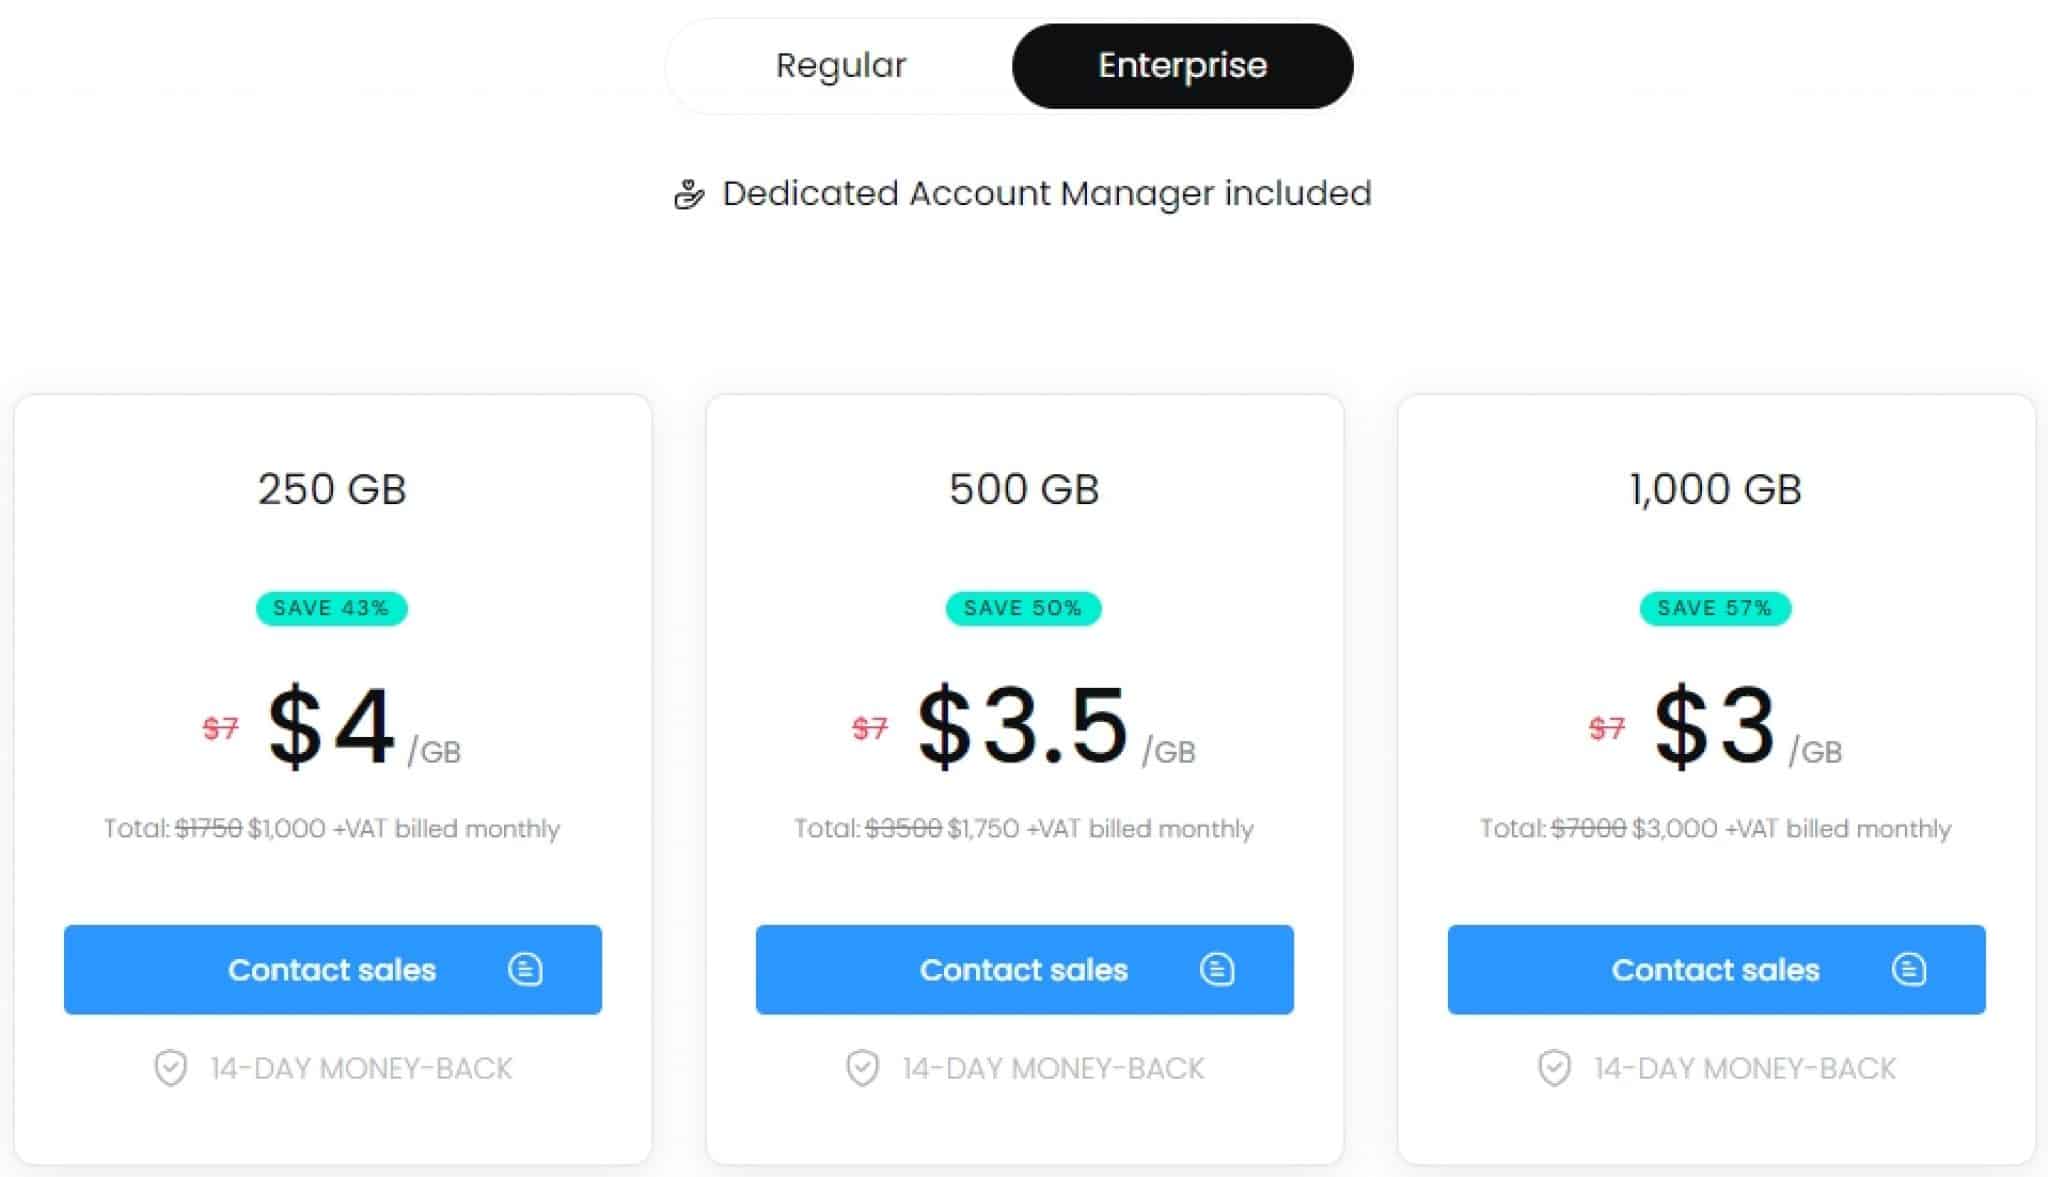
Task: Click the document icon inside 1,000 GB Contact sales
Action: coord(1911,970)
